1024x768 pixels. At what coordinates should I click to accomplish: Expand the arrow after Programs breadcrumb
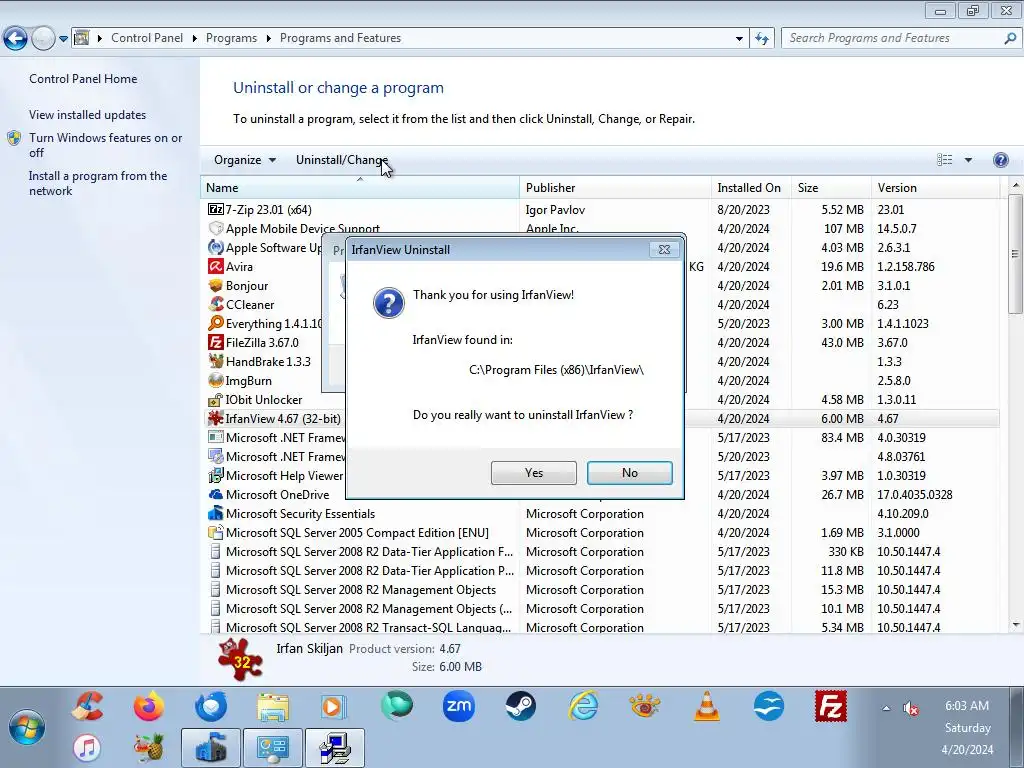268,39
